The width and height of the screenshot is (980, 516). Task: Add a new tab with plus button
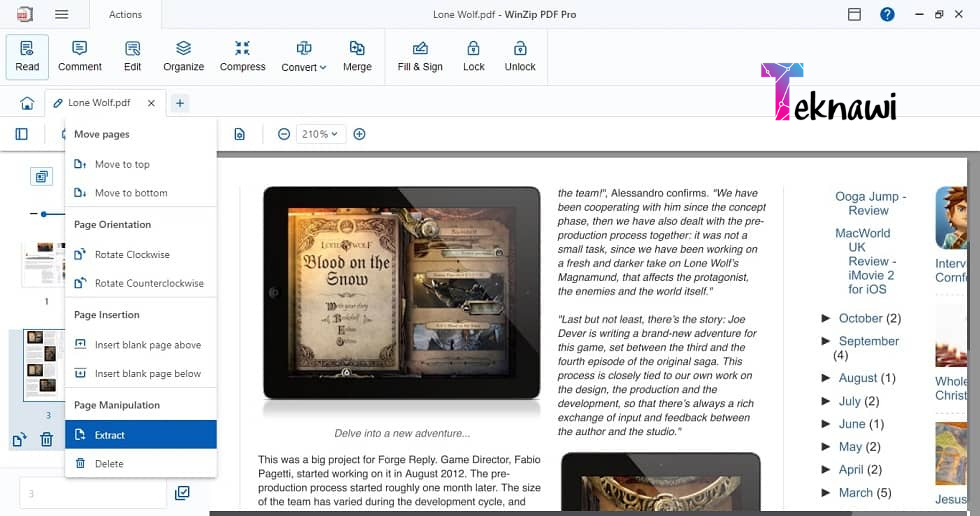point(179,103)
